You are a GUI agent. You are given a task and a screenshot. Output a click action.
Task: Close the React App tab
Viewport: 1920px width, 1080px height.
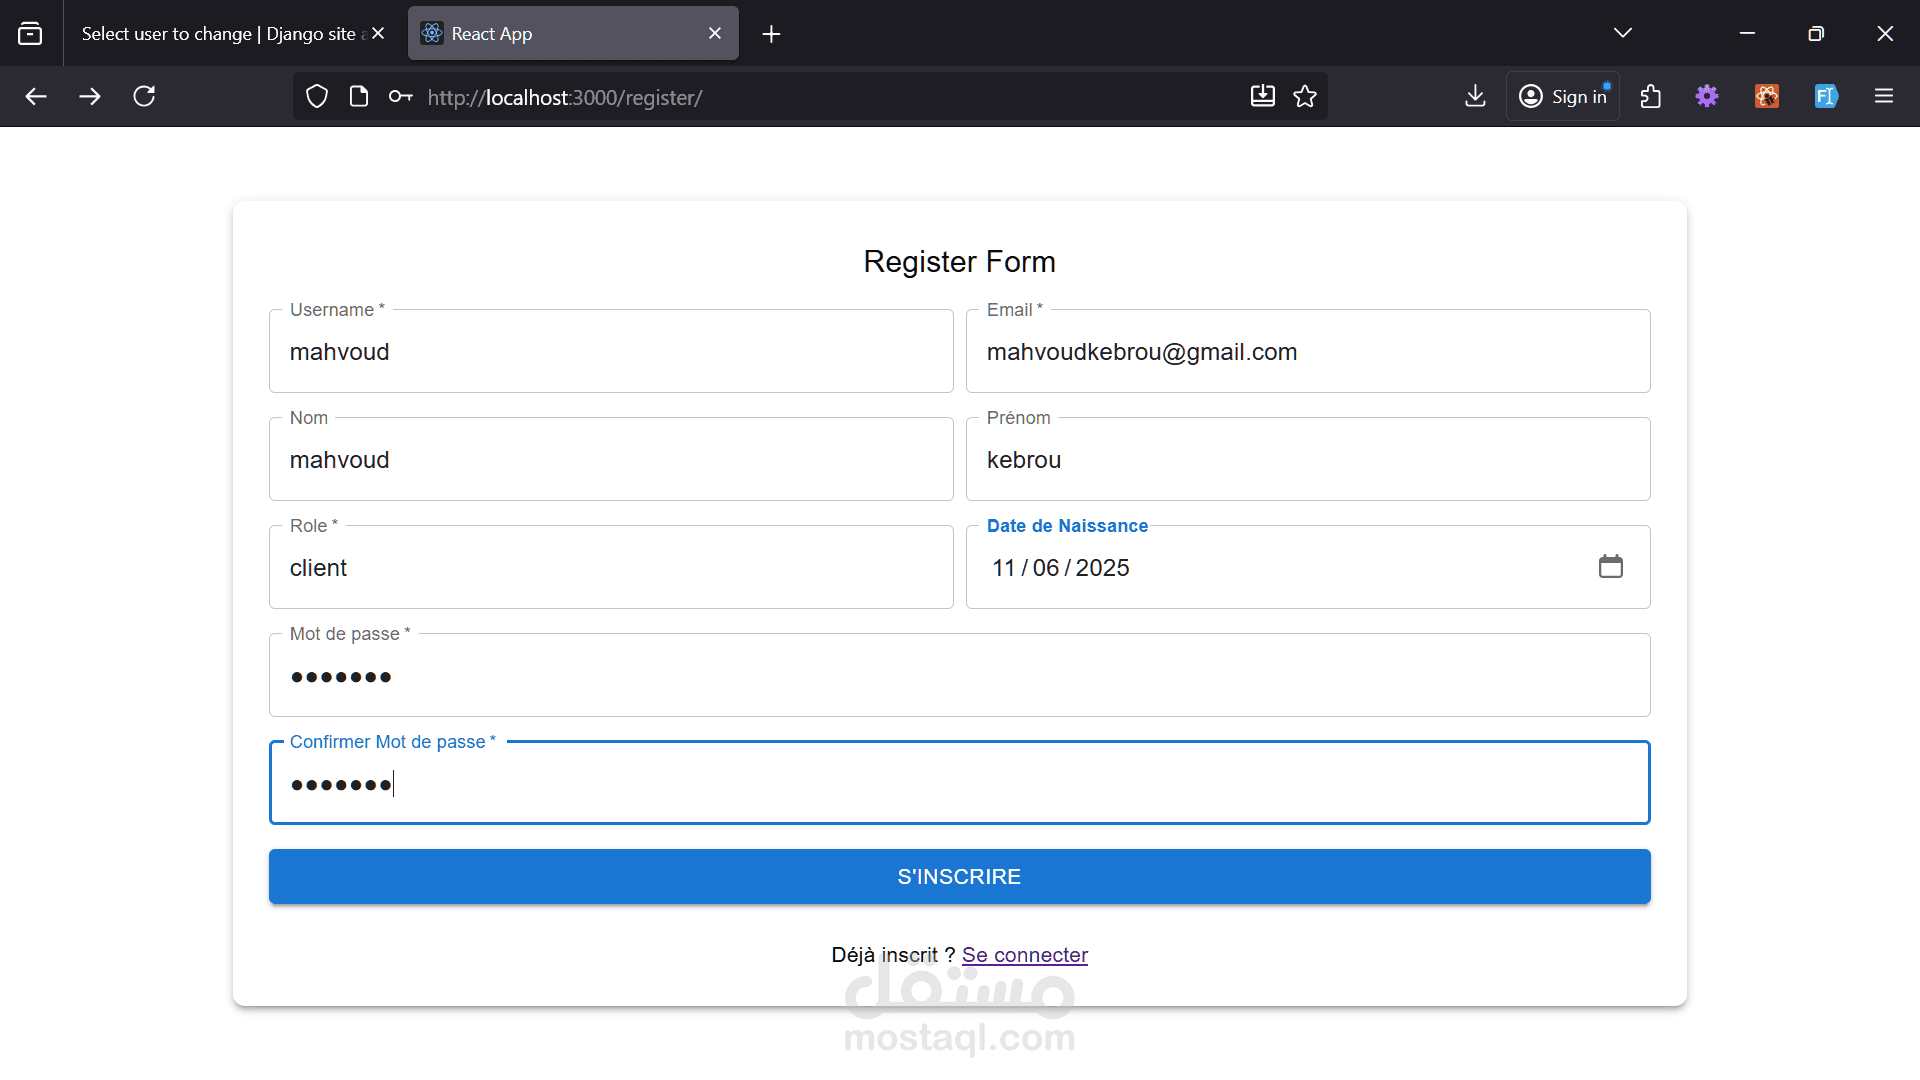(715, 33)
